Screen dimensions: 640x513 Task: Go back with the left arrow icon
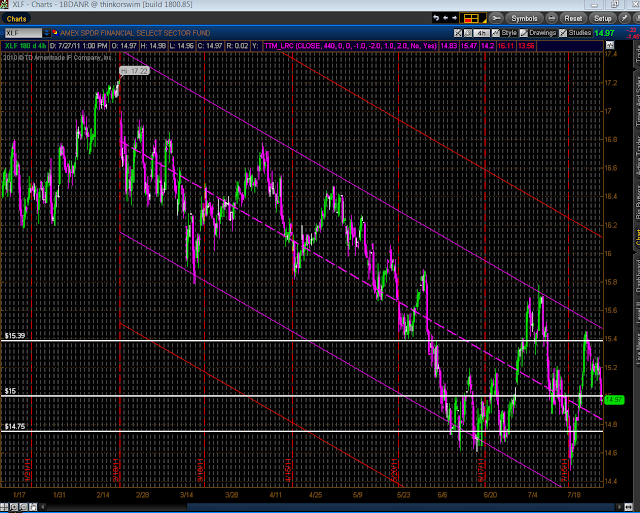coord(445,18)
